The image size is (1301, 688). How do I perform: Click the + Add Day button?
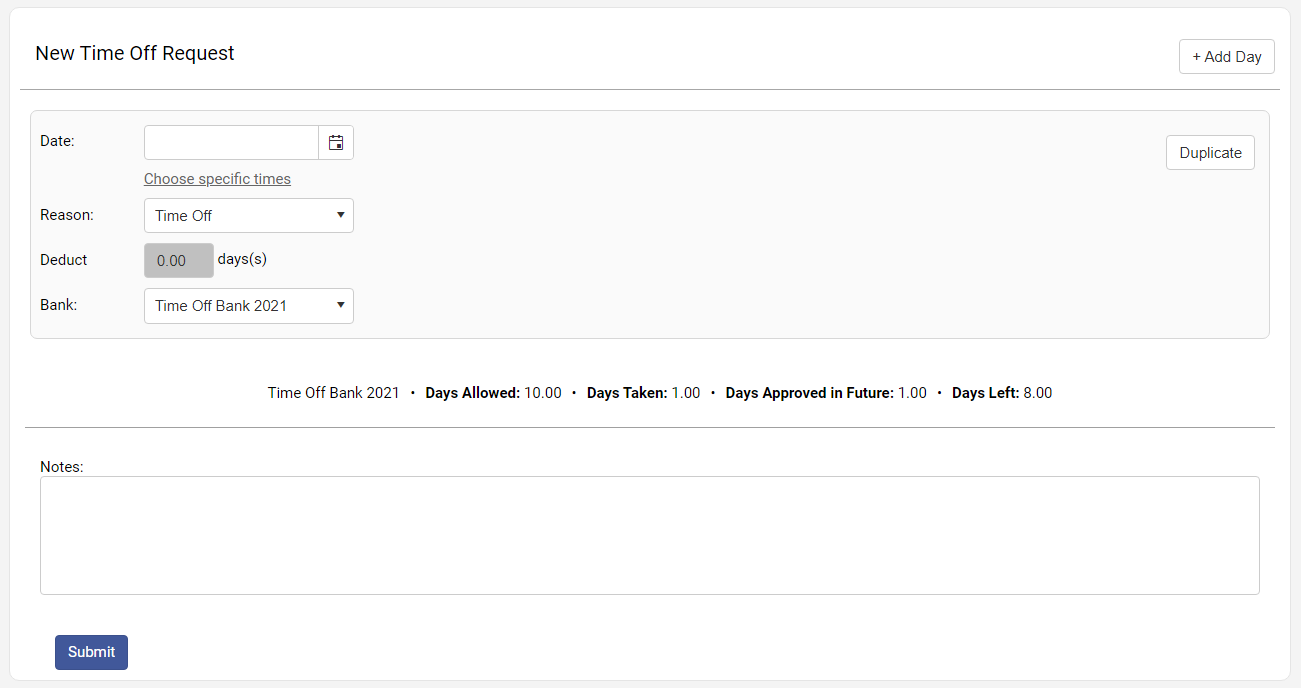pos(1226,57)
